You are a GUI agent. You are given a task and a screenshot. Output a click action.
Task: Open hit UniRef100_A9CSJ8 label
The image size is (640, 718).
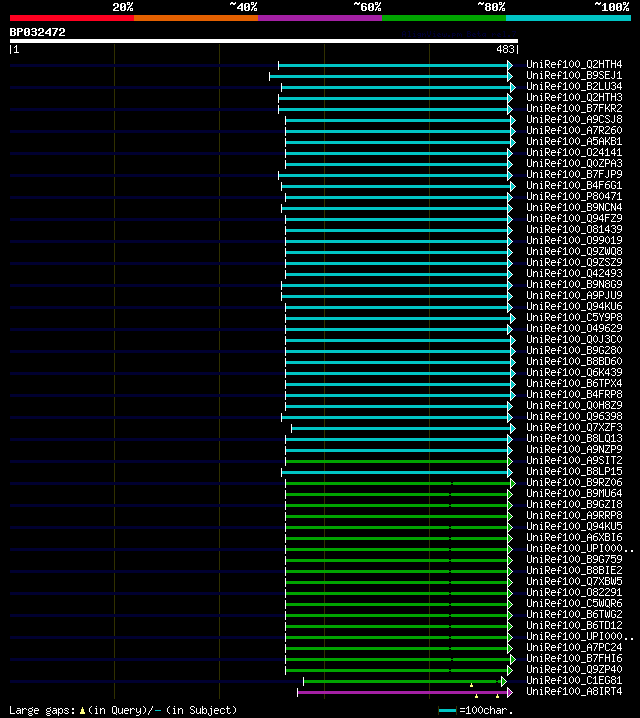(574, 119)
